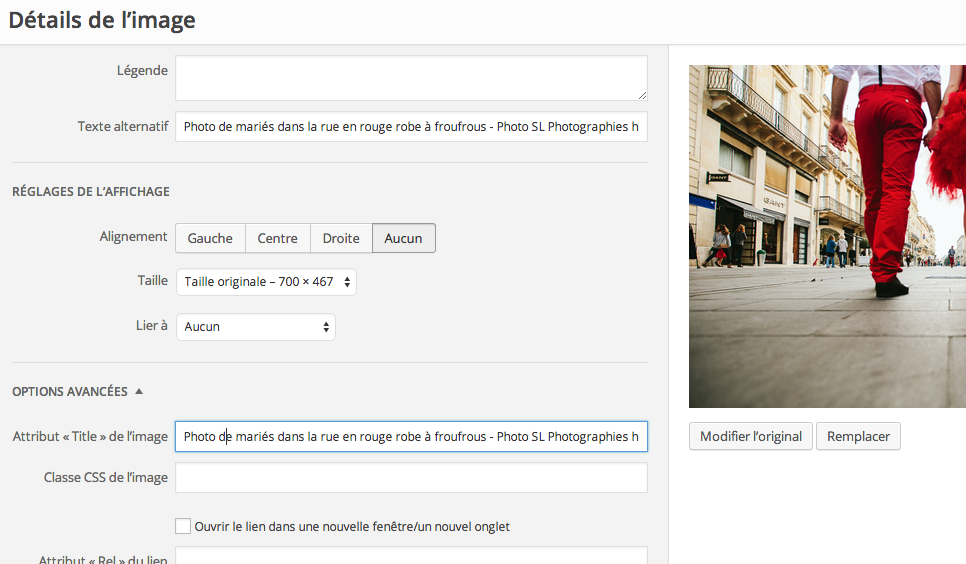This screenshot has height=564, width=966.
Task: Click the image preview thumbnail
Action: tap(827, 236)
